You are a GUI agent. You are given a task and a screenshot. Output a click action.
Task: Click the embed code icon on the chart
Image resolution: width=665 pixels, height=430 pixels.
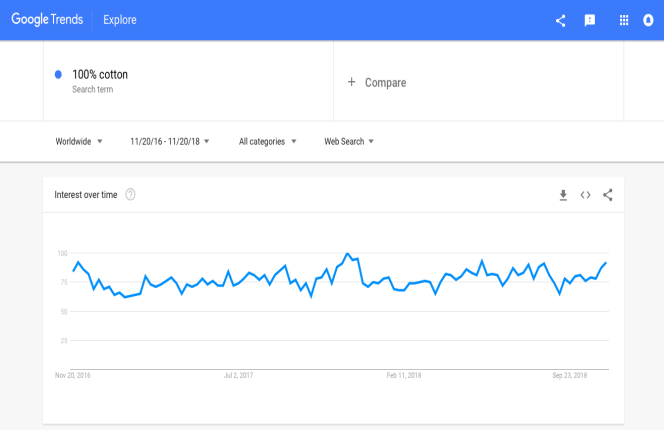pos(585,195)
